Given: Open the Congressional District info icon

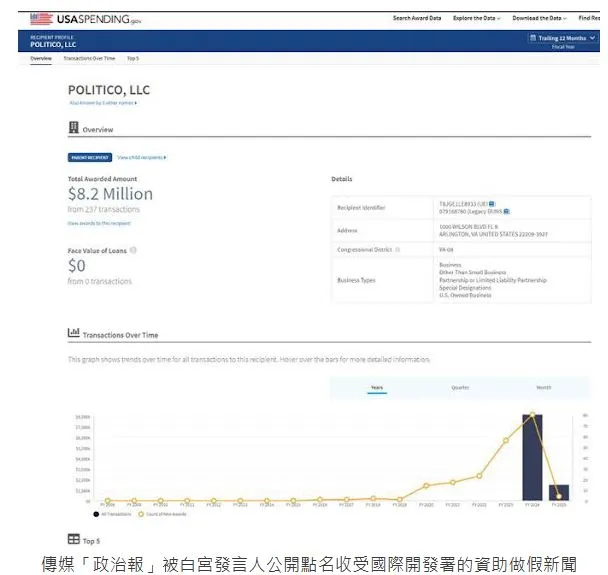Looking at the screenshot, I should (397, 250).
